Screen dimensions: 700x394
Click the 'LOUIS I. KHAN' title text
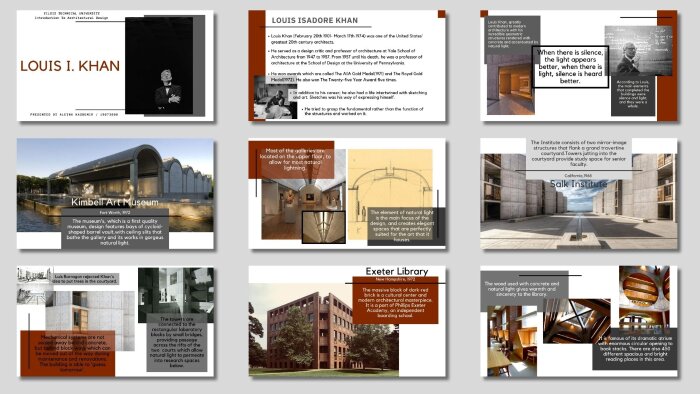pyautogui.click(x=70, y=66)
